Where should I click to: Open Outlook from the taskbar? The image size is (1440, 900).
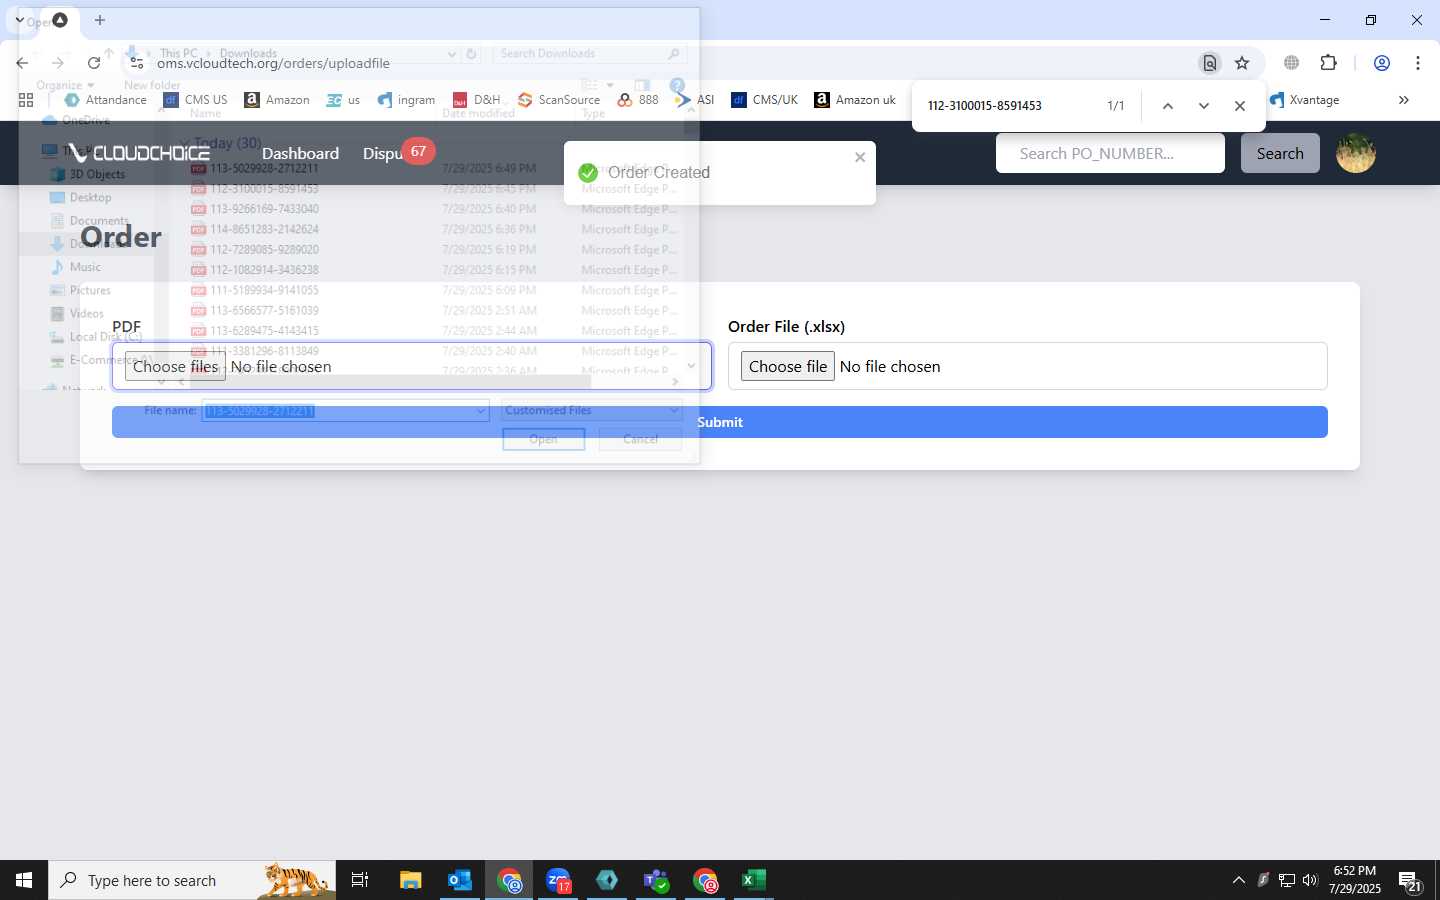click(460, 880)
